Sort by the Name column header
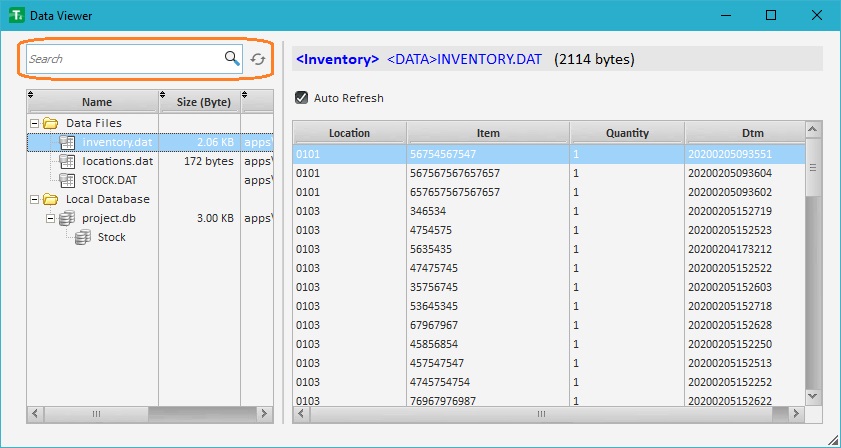Image resolution: width=841 pixels, height=448 pixels. tap(97, 102)
